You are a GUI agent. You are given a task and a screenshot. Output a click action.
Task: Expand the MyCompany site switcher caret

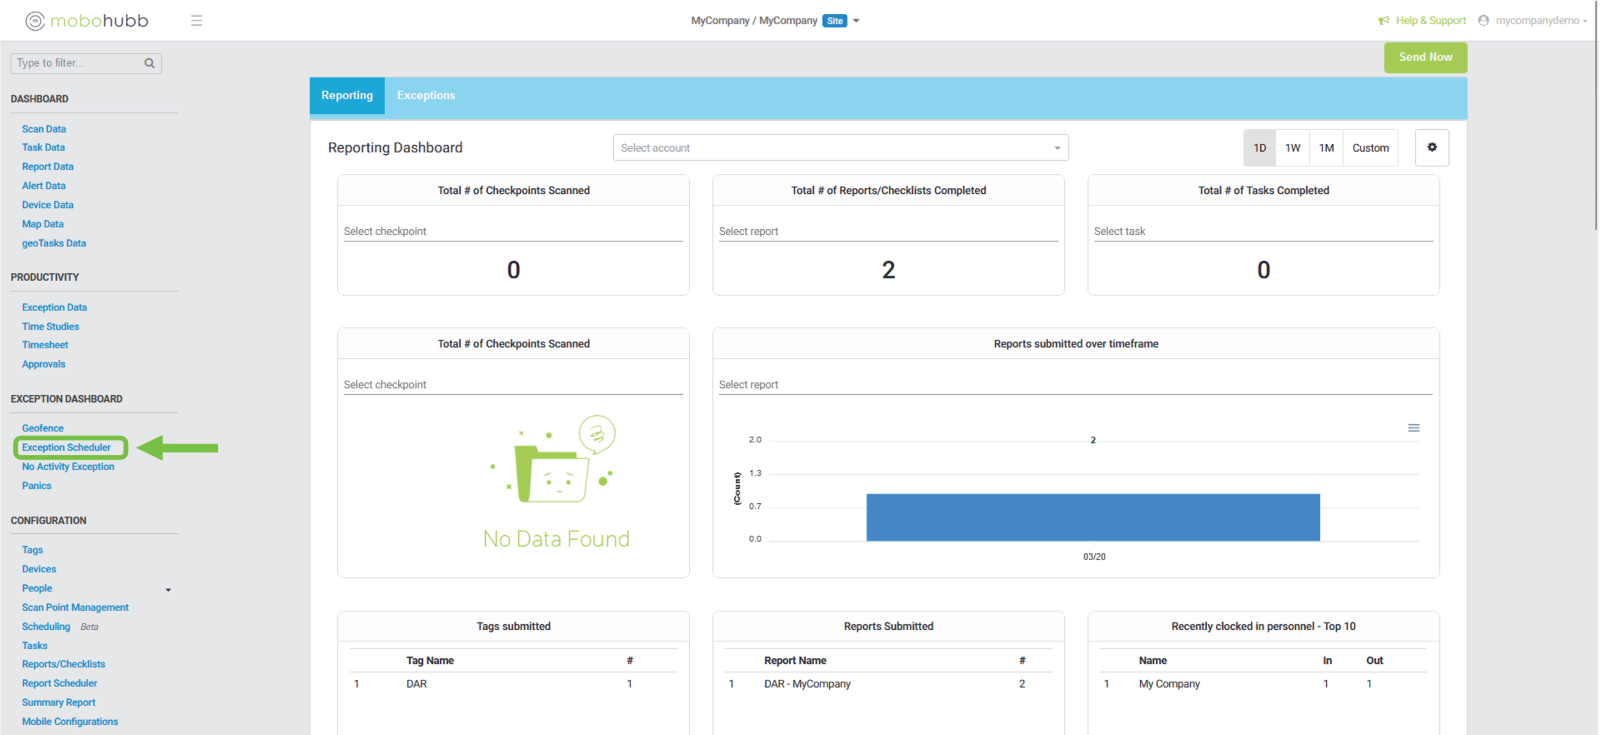[856, 21]
